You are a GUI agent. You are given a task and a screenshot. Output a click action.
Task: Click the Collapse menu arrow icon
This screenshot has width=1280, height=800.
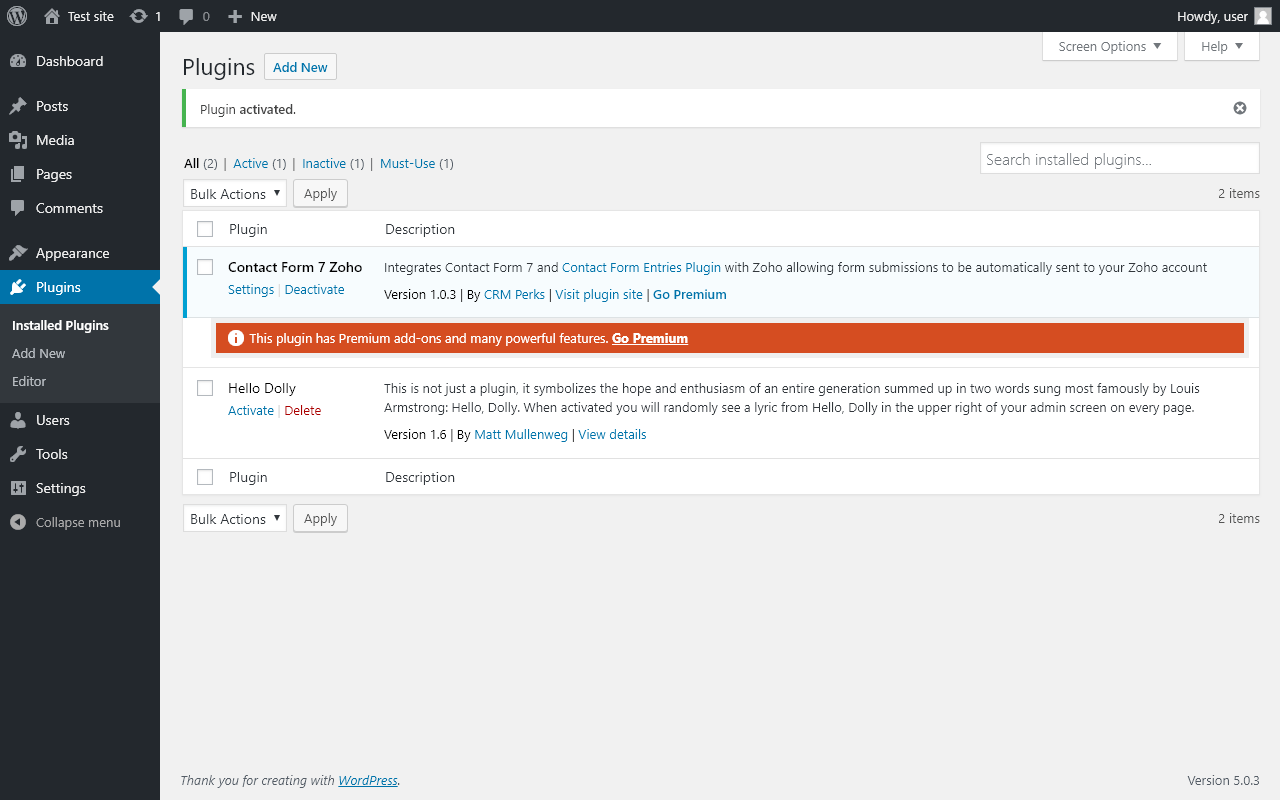tap(18, 522)
